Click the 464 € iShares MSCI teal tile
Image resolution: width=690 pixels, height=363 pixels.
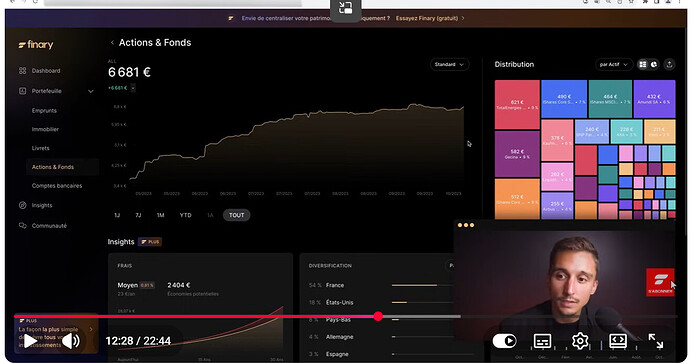[x=610, y=99]
